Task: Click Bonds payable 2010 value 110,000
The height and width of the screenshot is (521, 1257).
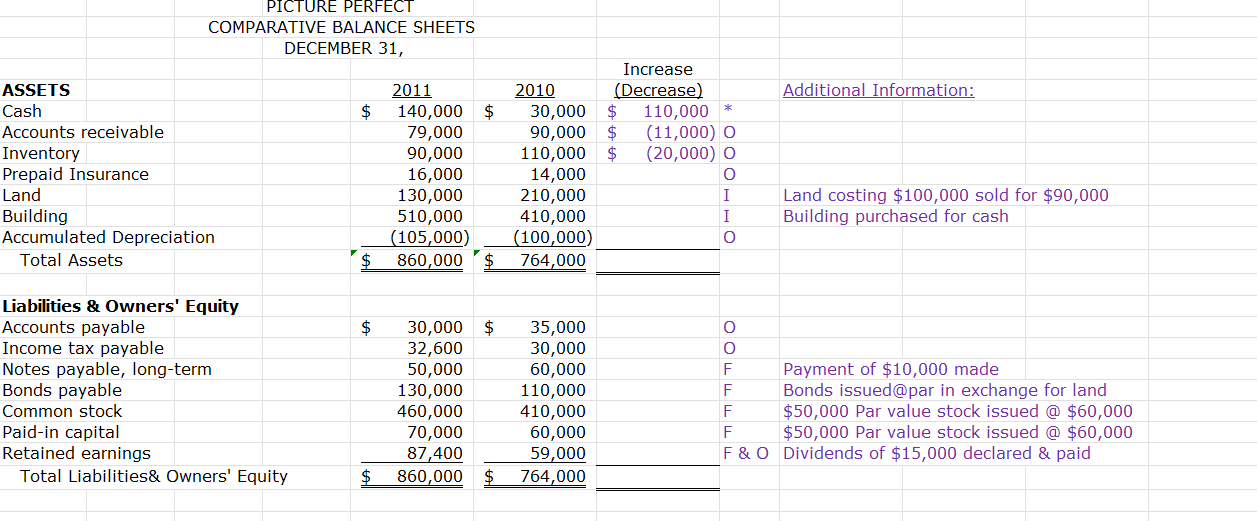Action: tap(553, 390)
